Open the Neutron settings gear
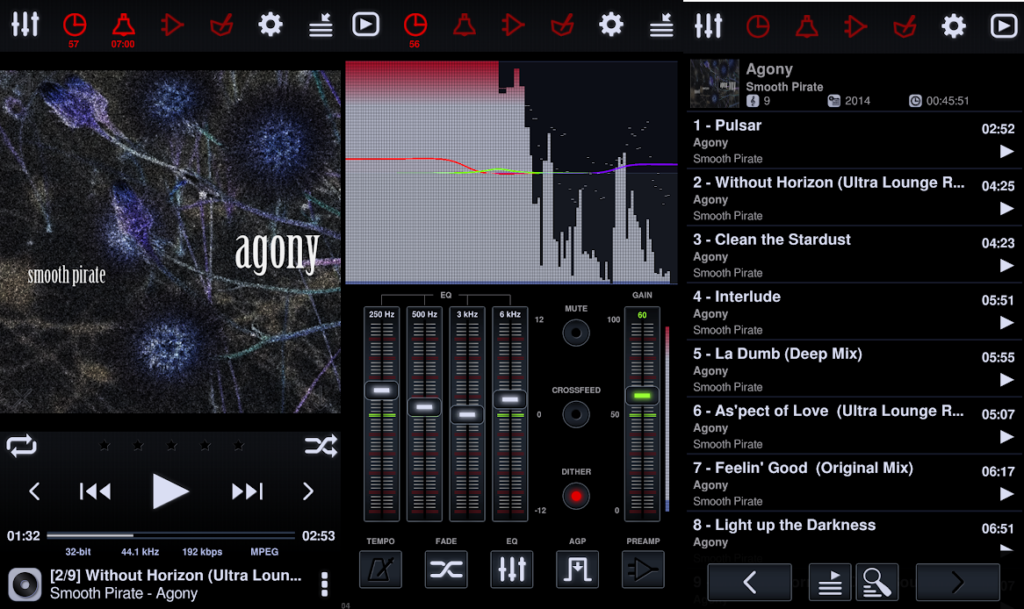The height and width of the screenshot is (609, 1024). 269,26
